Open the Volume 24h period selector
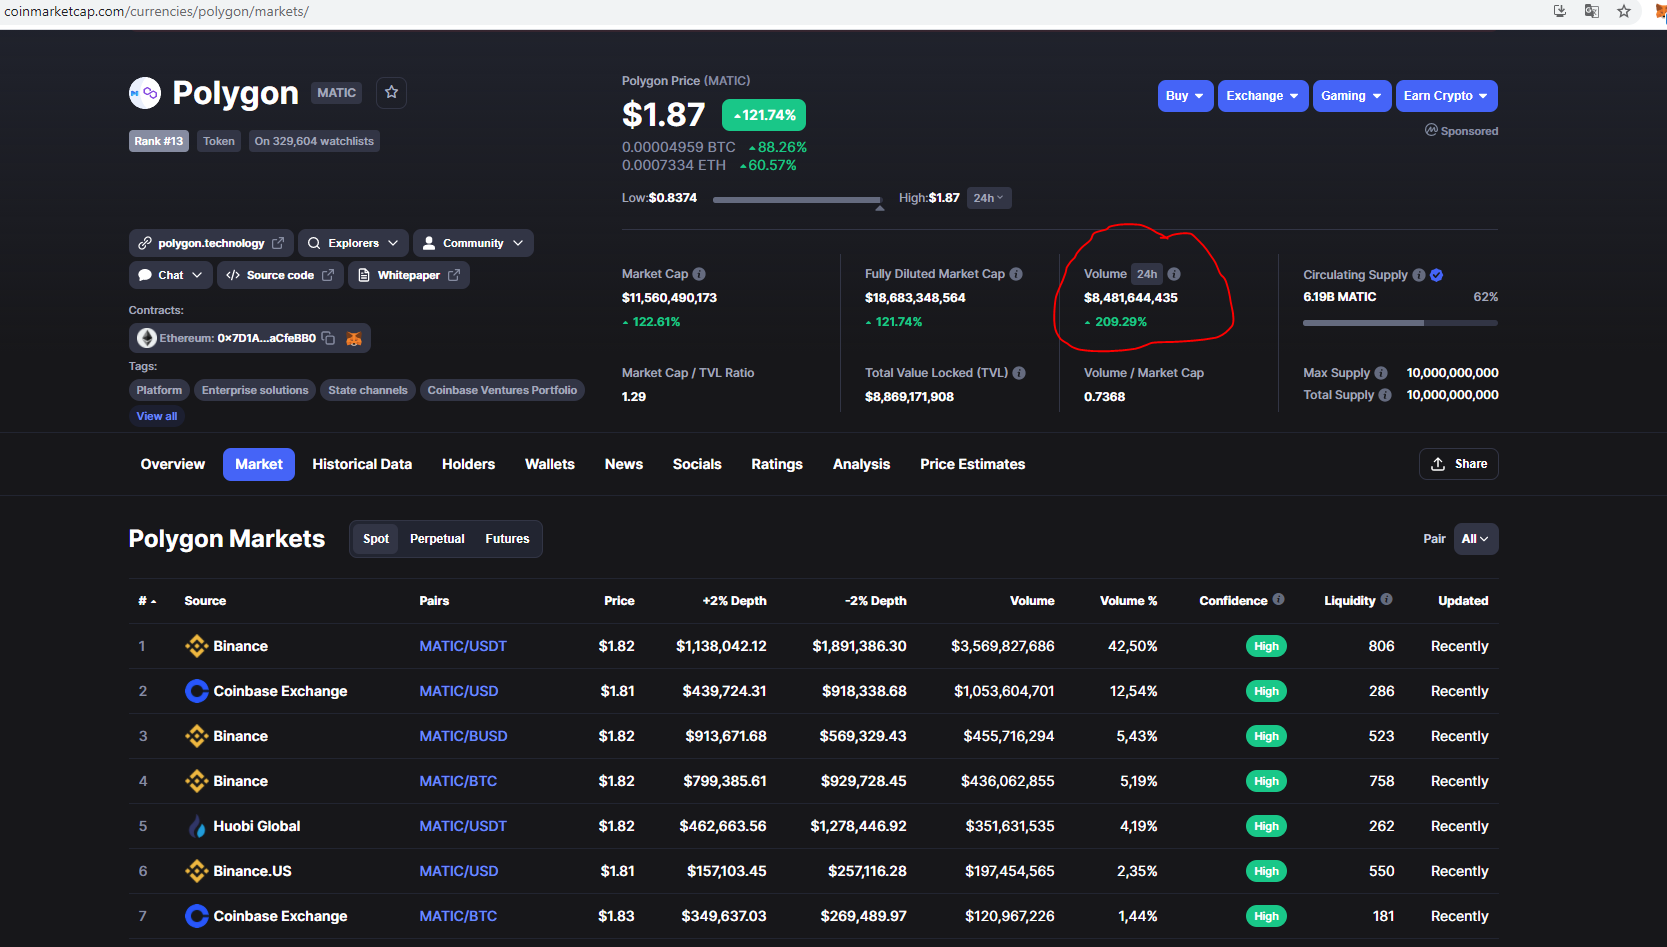This screenshot has width=1667, height=947. [x=1147, y=274]
